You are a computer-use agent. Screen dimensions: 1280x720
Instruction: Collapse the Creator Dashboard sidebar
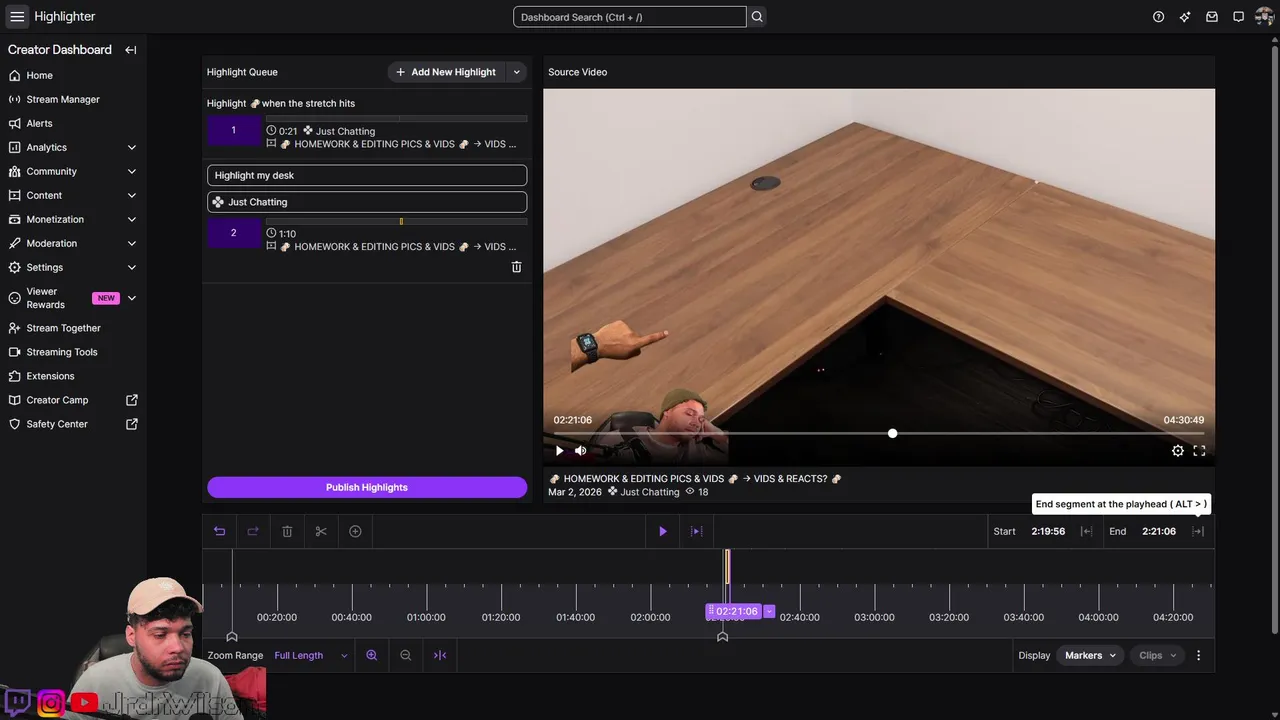click(x=131, y=50)
